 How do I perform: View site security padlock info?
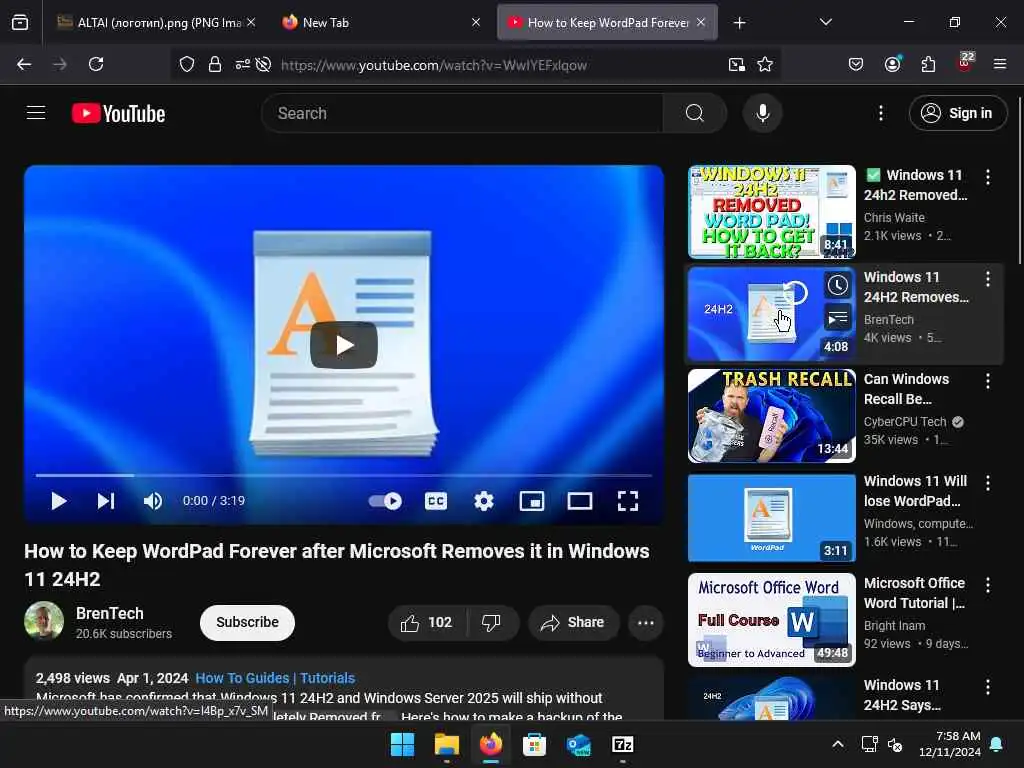[215, 64]
